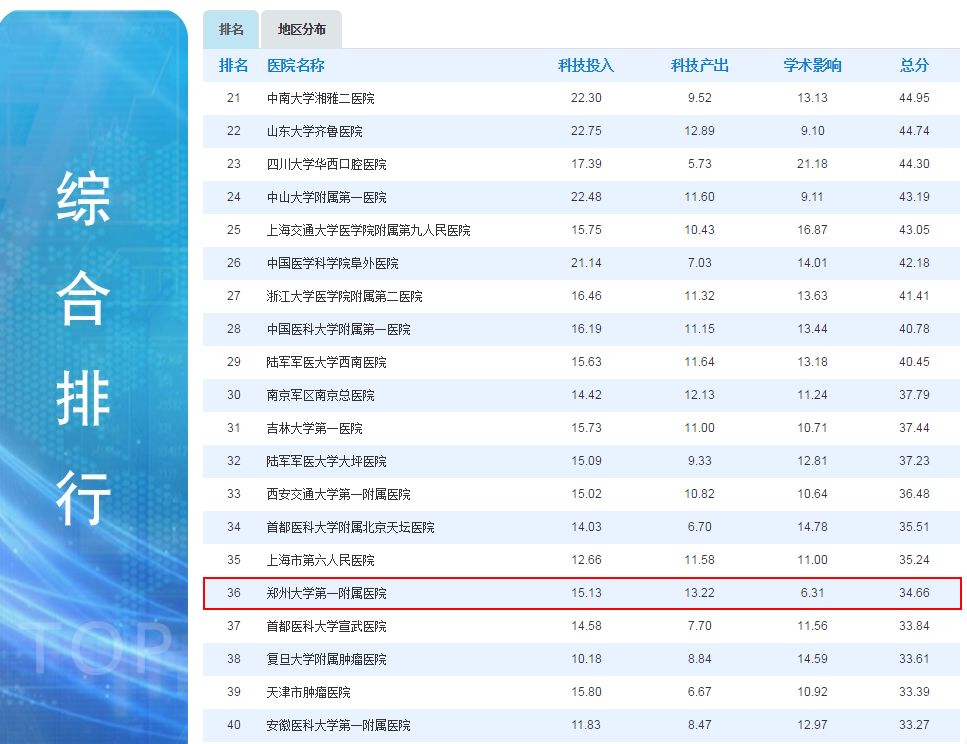Screen dimensions: 967x744
Task: Click the 学术影响 column header
Action: 812,65
